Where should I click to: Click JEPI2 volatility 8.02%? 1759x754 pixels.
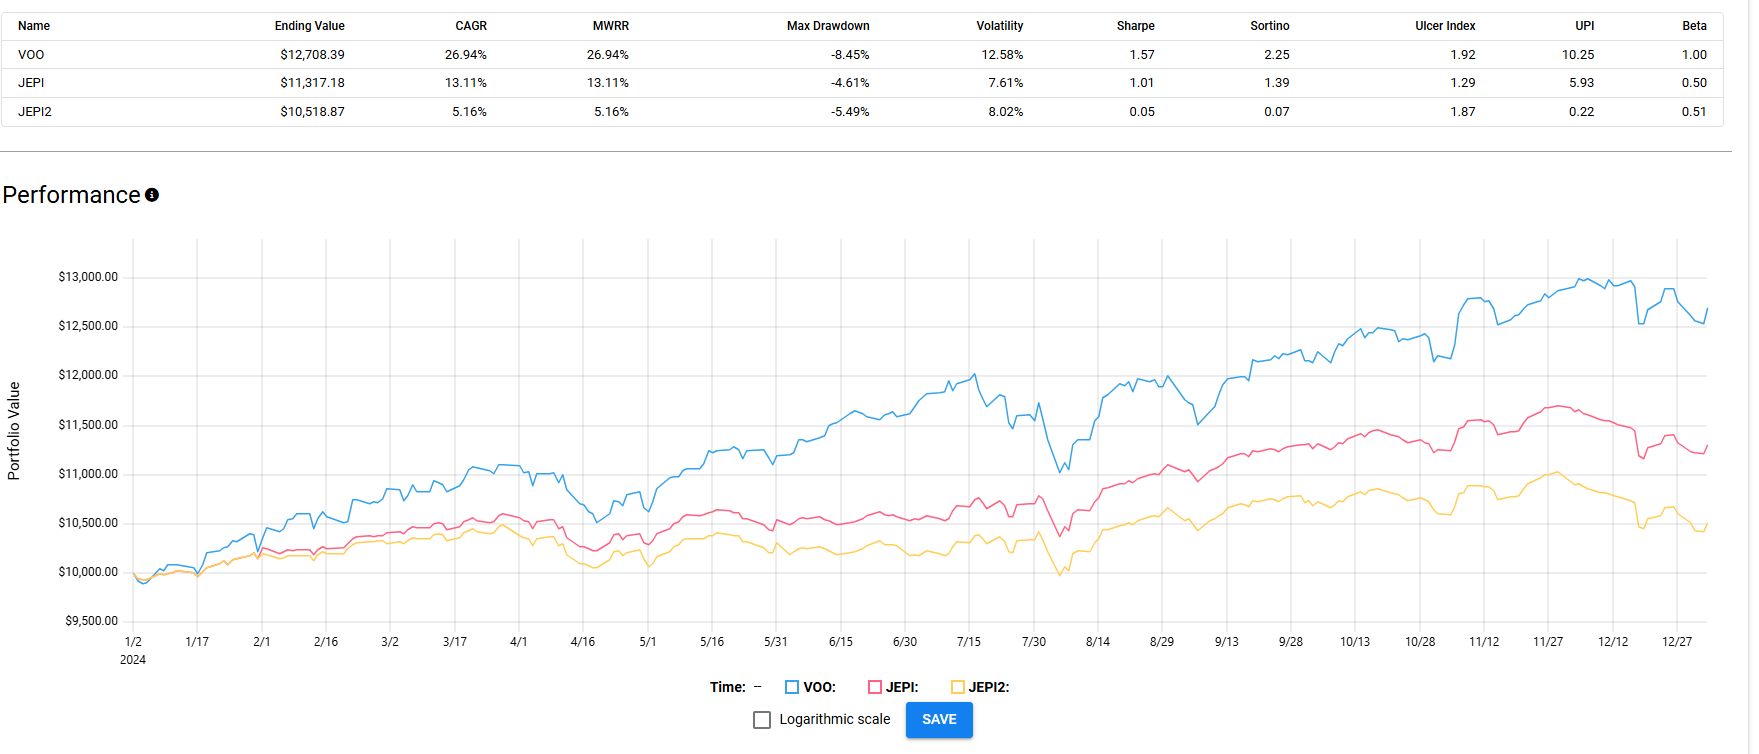pyautogui.click(x=1006, y=112)
